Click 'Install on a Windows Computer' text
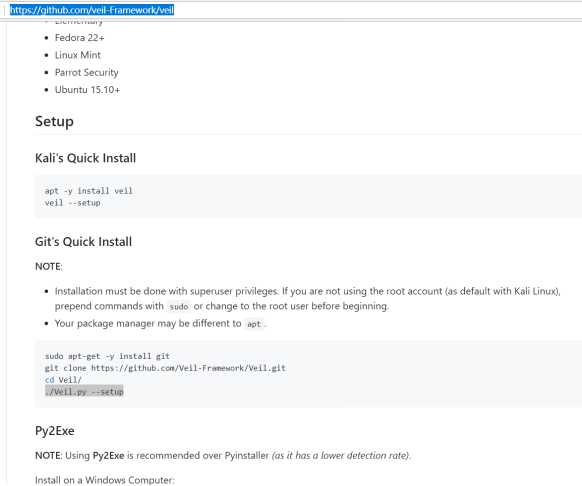This screenshot has width=582, height=486. [104, 480]
